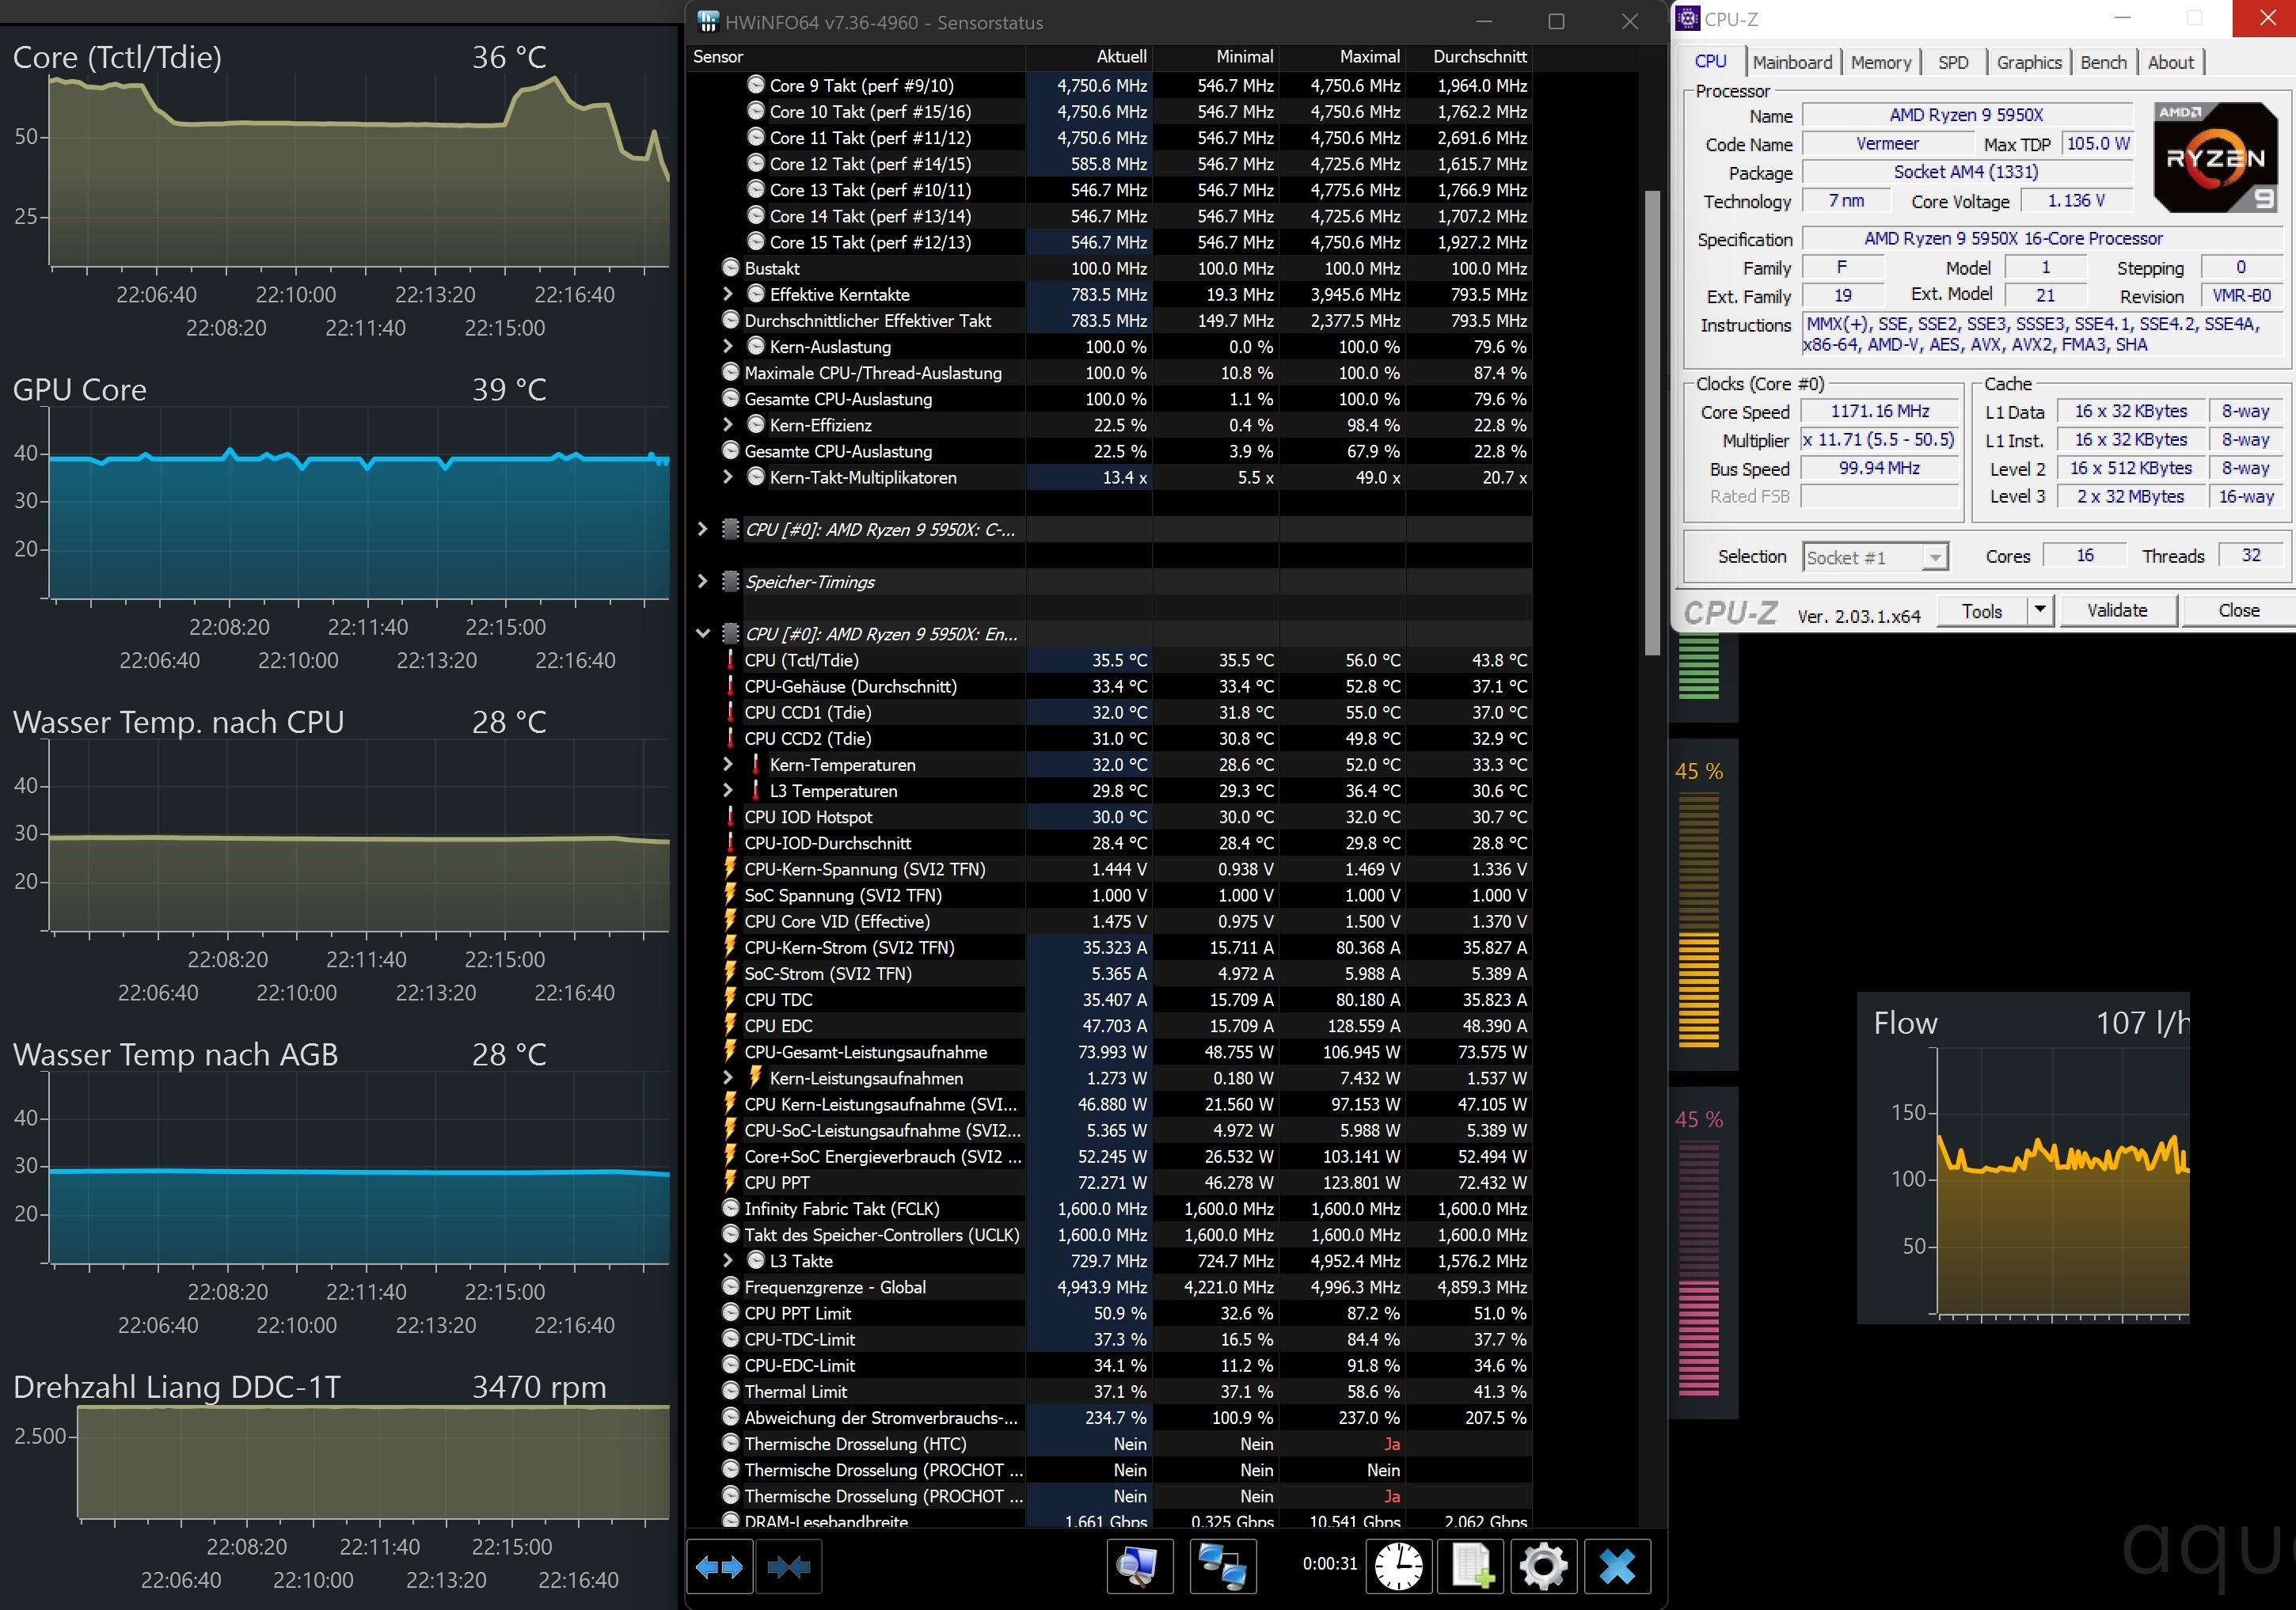Click the Core (Tctl/Tdie) temperature graph

click(x=359, y=170)
